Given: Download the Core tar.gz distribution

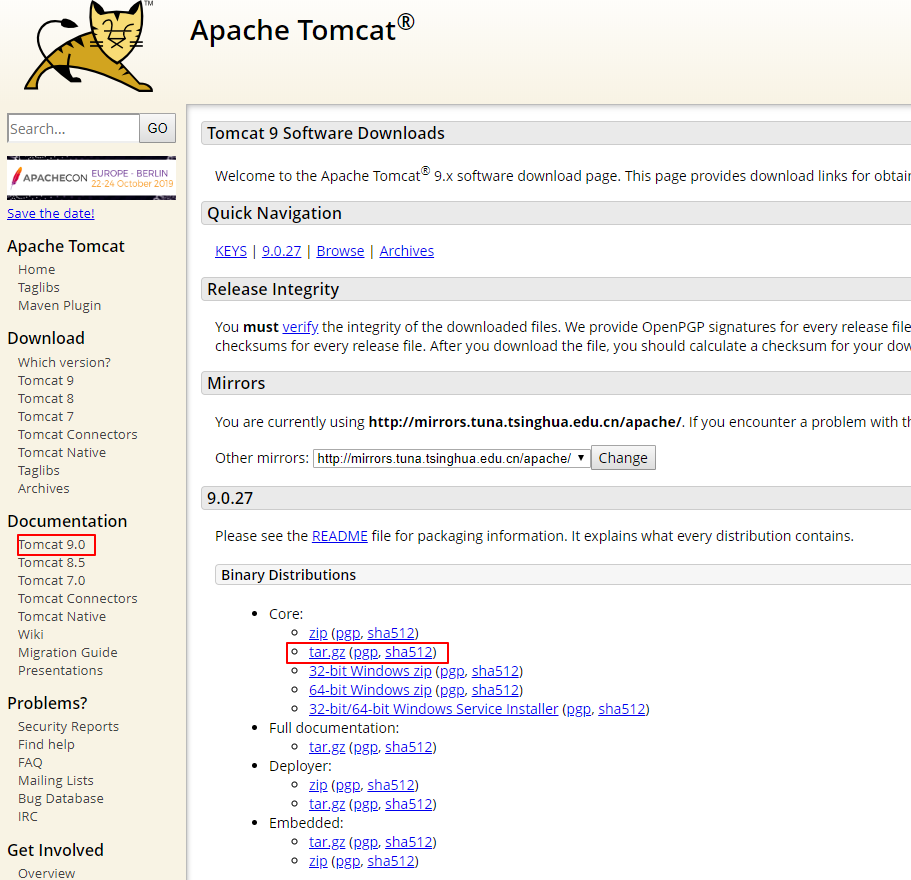Looking at the screenshot, I should (327, 652).
